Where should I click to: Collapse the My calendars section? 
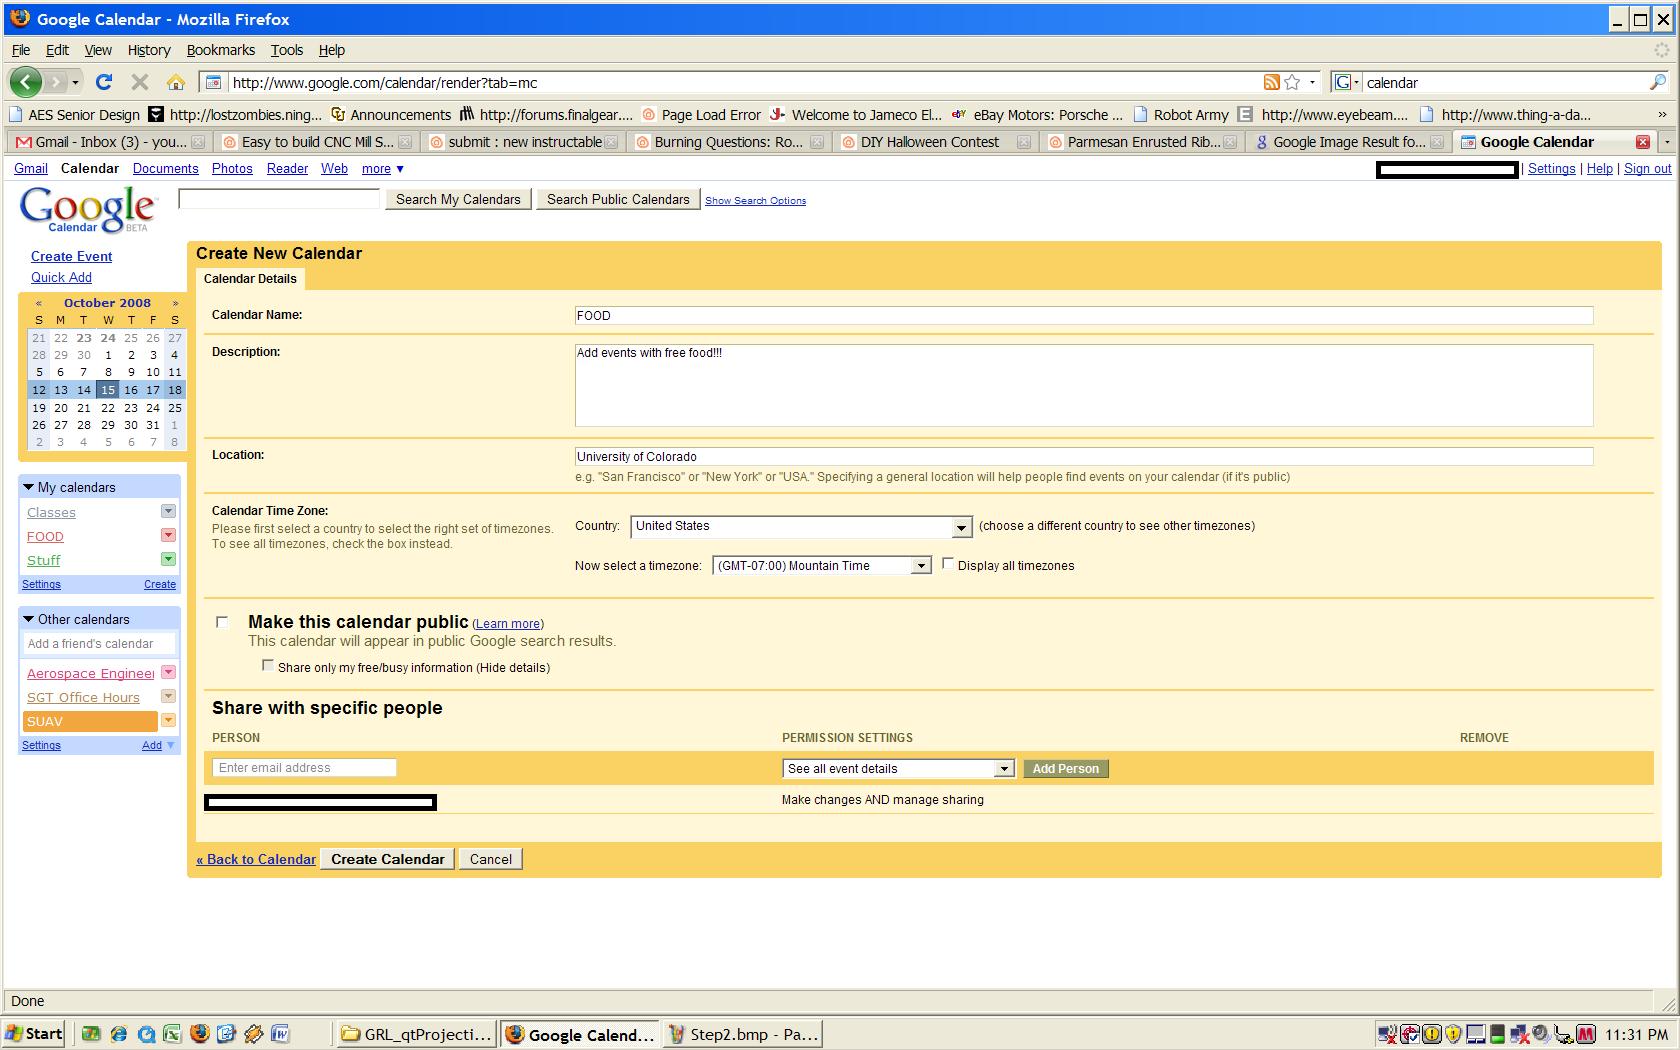[29, 487]
